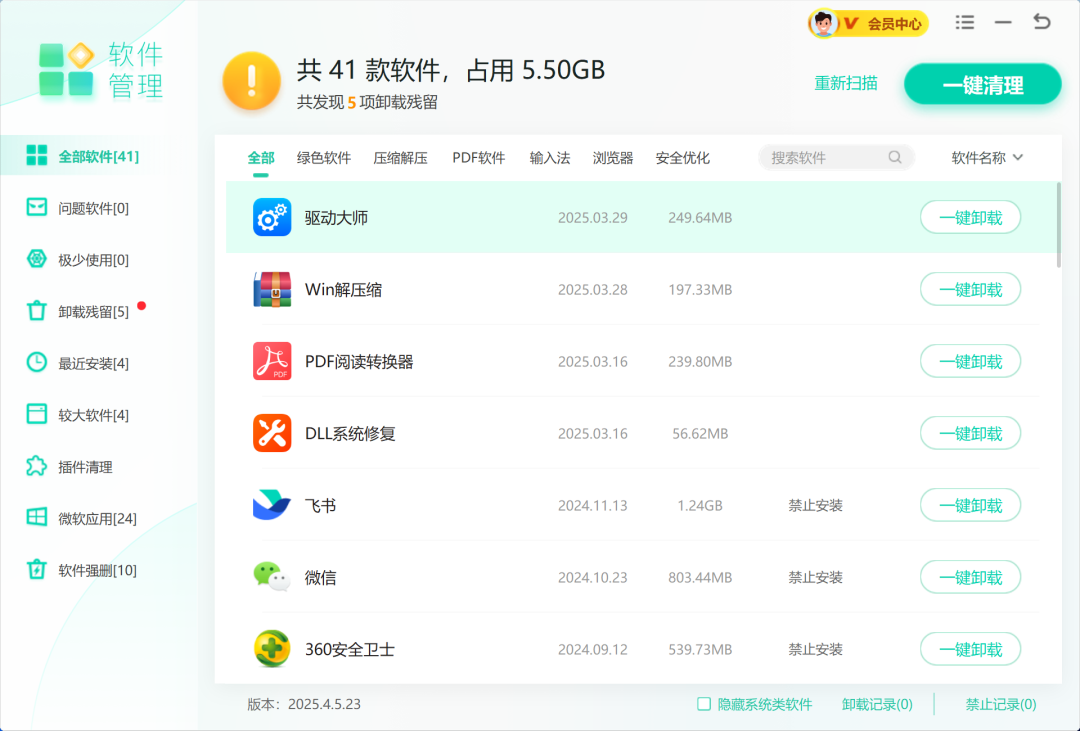
Task: Switch to the 全部 tab
Action: (x=261, y=158)
